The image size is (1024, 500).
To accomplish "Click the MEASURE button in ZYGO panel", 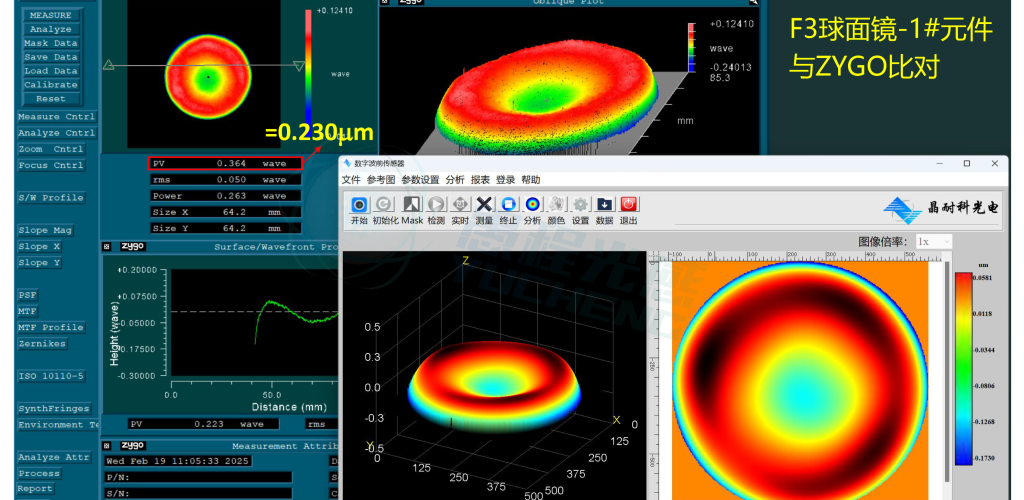I will click(x=51, y=15).
